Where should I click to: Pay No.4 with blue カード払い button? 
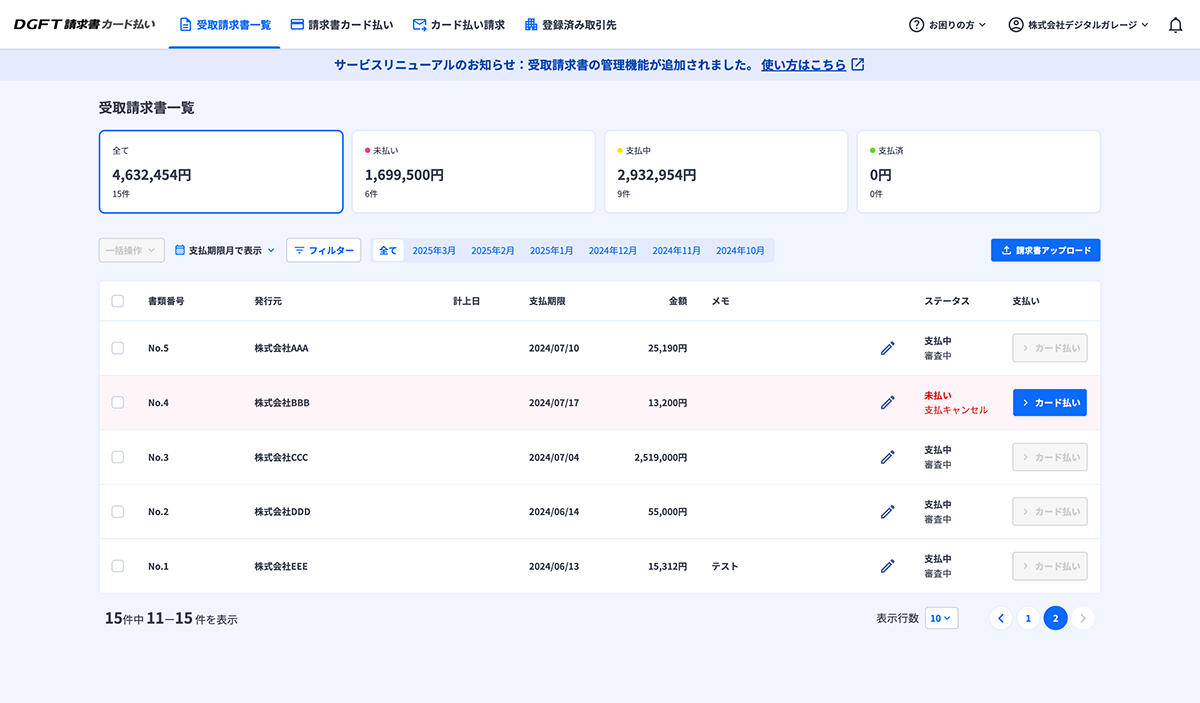click(x=1049, y=402)
